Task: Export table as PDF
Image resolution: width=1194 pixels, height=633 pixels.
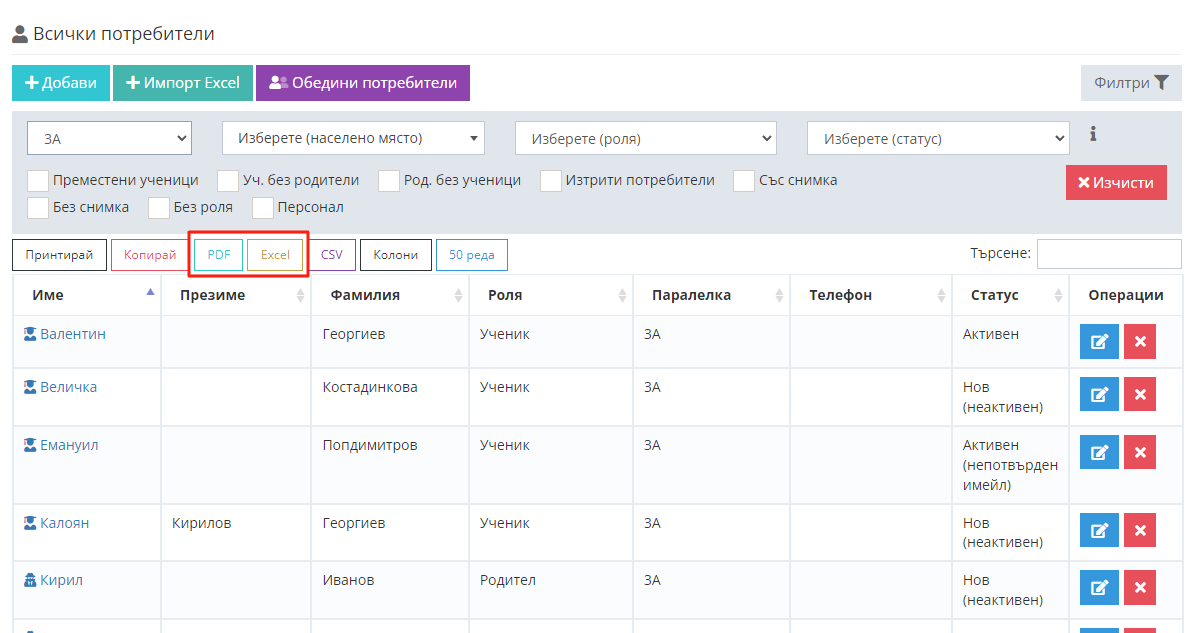Action: point(219,255)
